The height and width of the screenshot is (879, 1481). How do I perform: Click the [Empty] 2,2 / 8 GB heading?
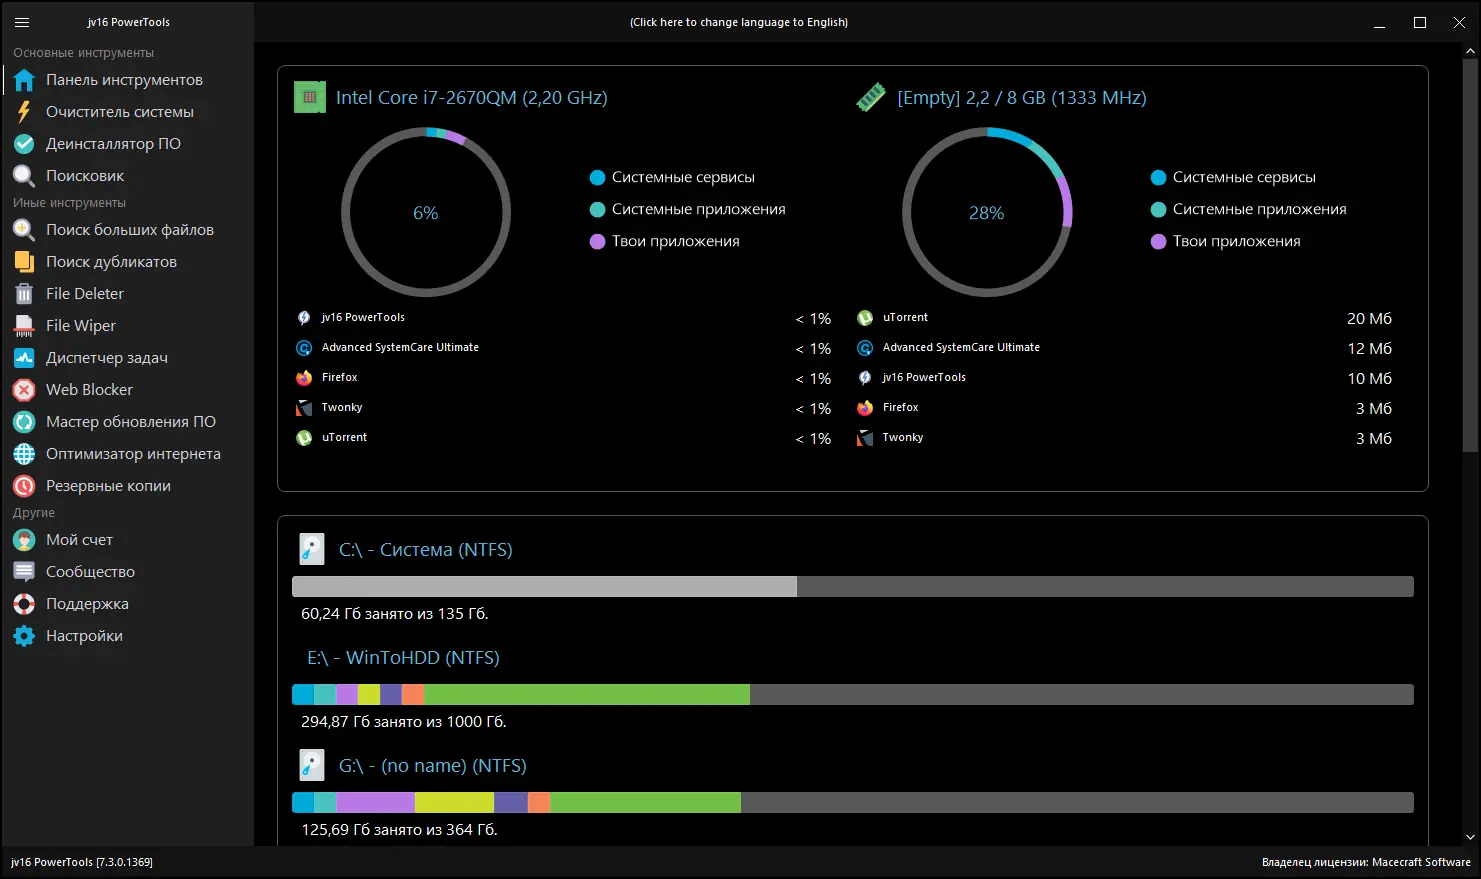pyautogui.click(x=1022, y=98)
